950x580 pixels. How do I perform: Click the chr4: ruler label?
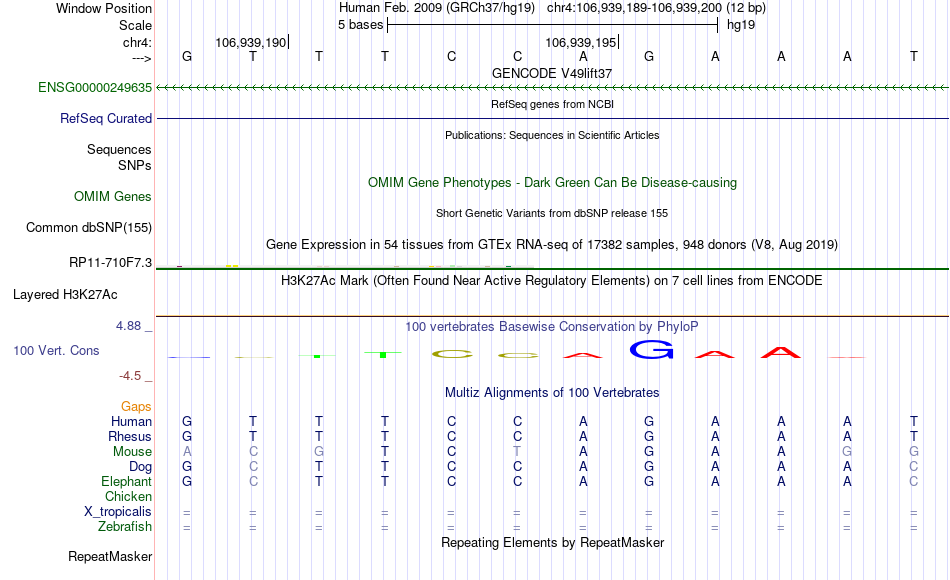[x=137, y=42]
